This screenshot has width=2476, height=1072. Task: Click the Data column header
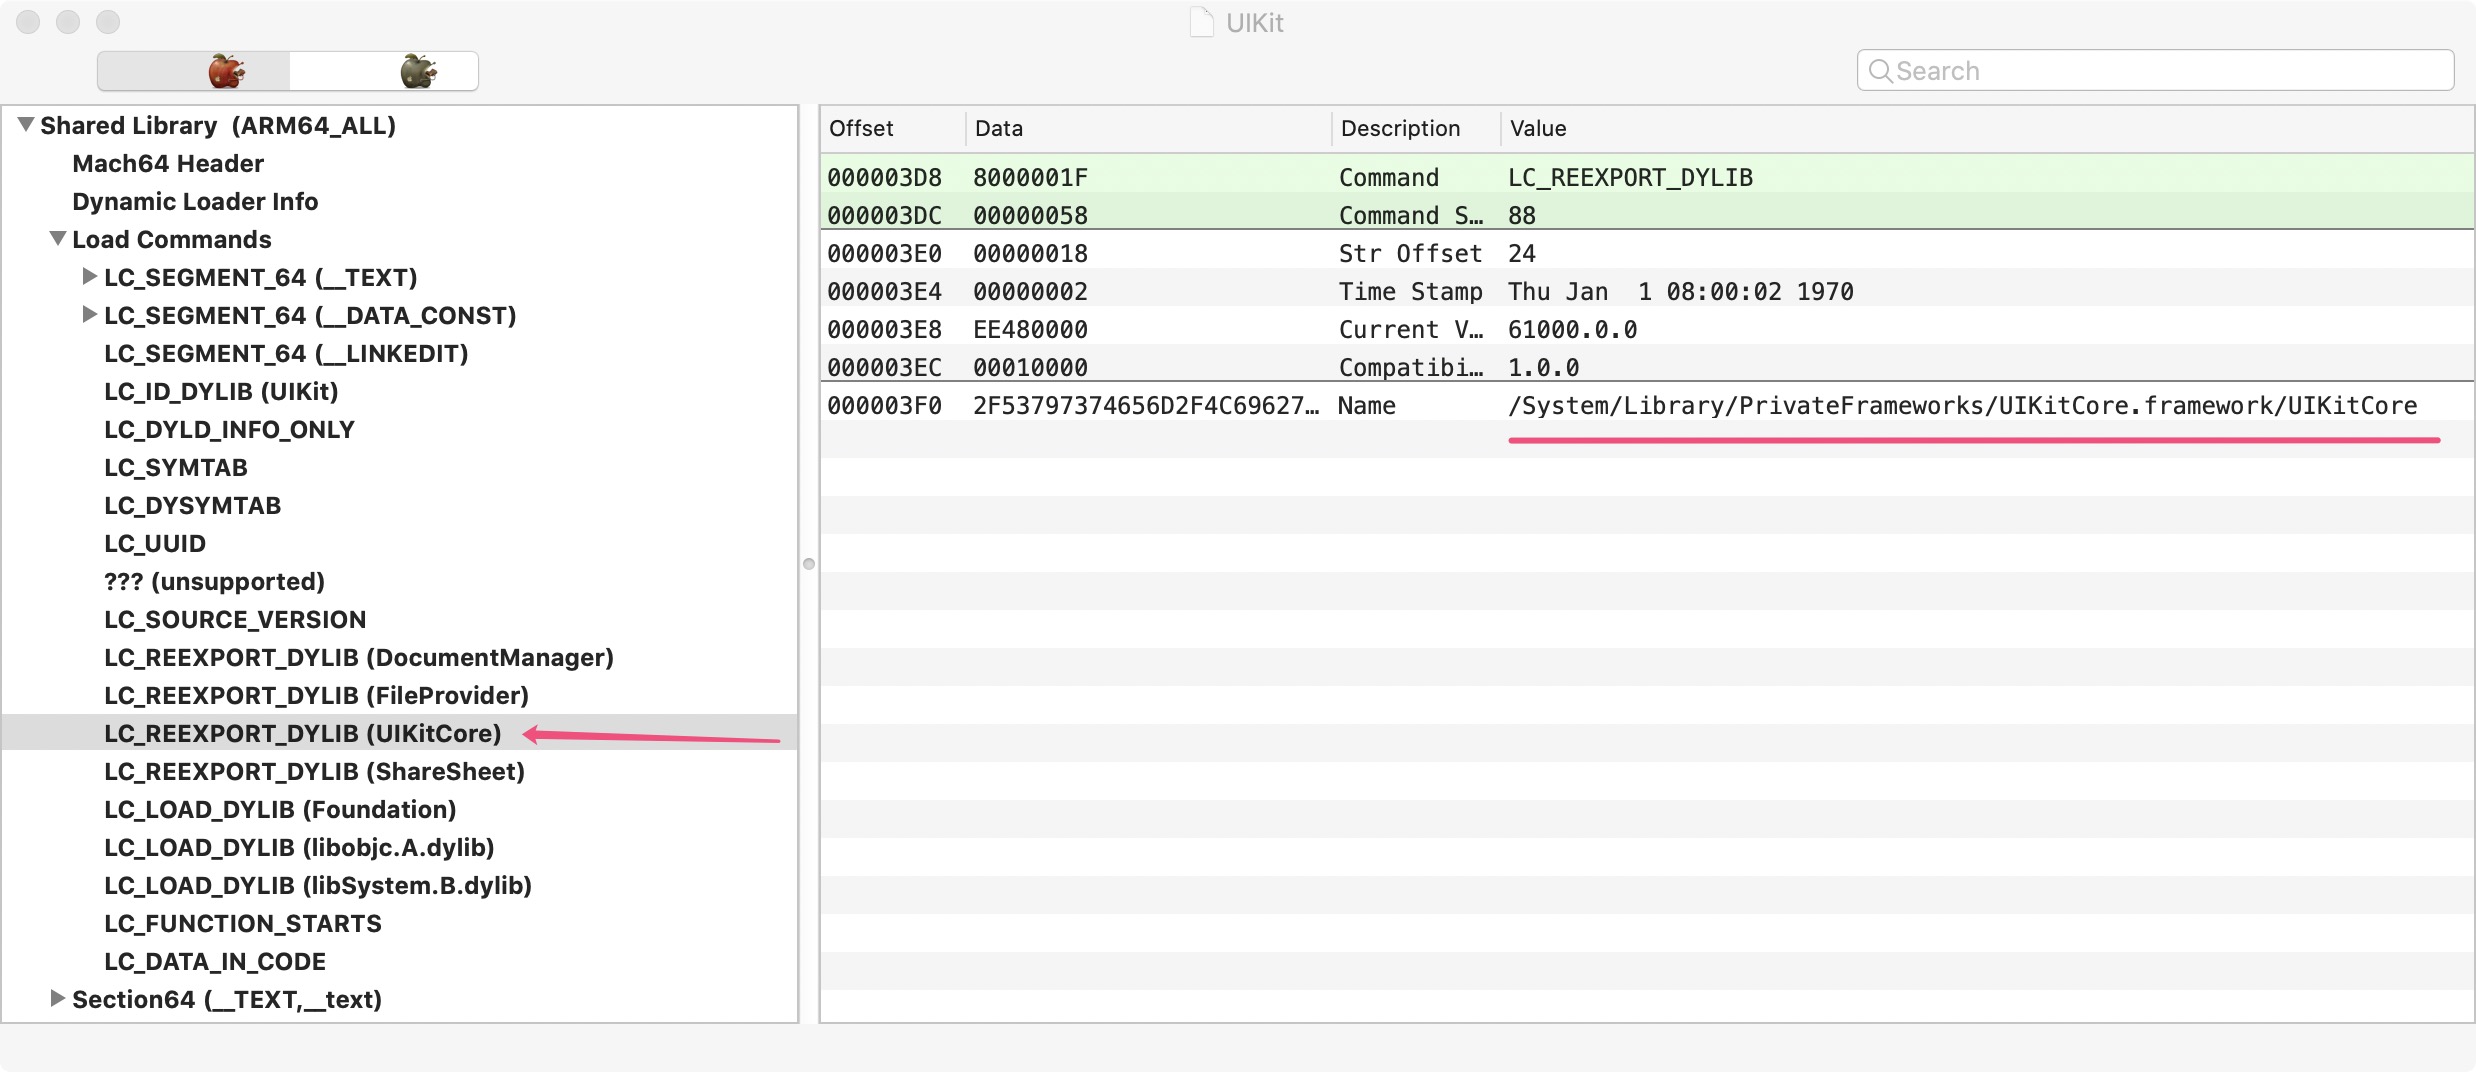[1148, 128]
